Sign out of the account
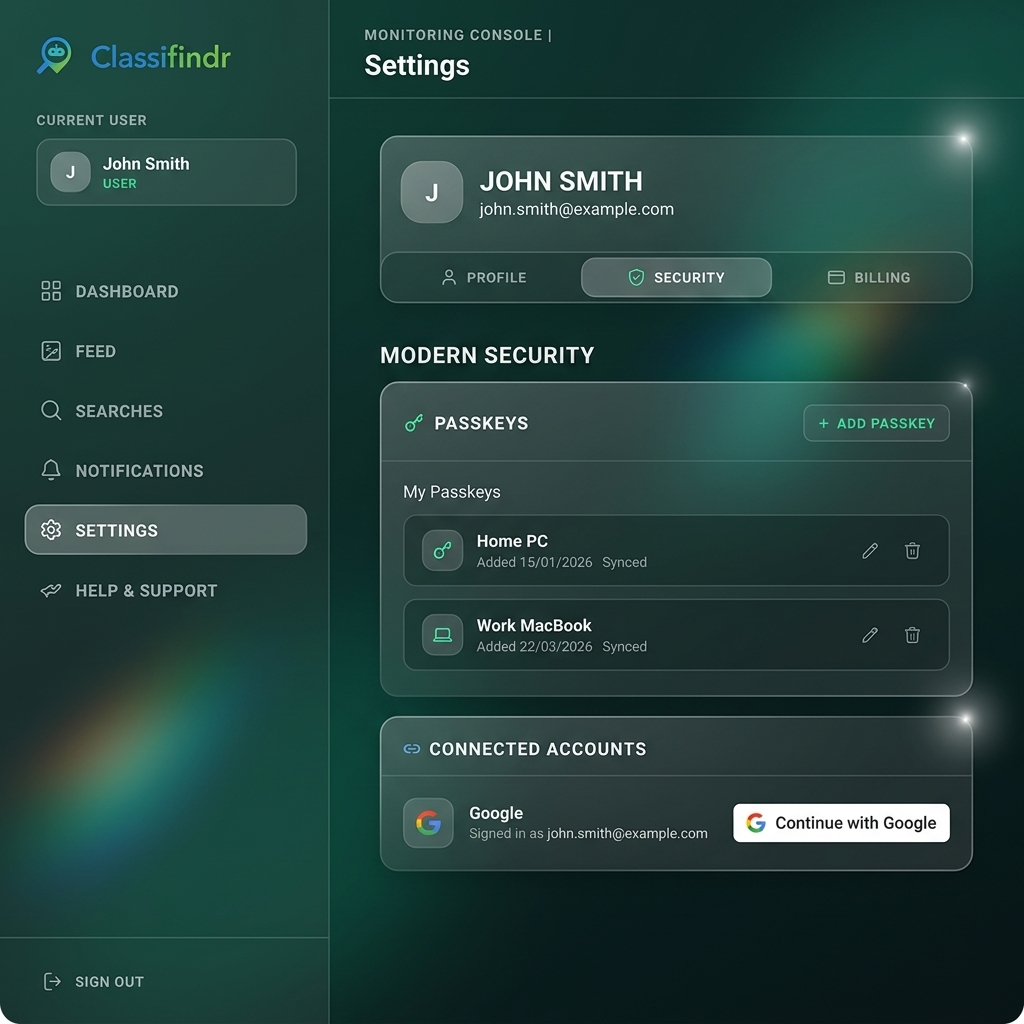The image size is (1024, 1024). [93, 982]
